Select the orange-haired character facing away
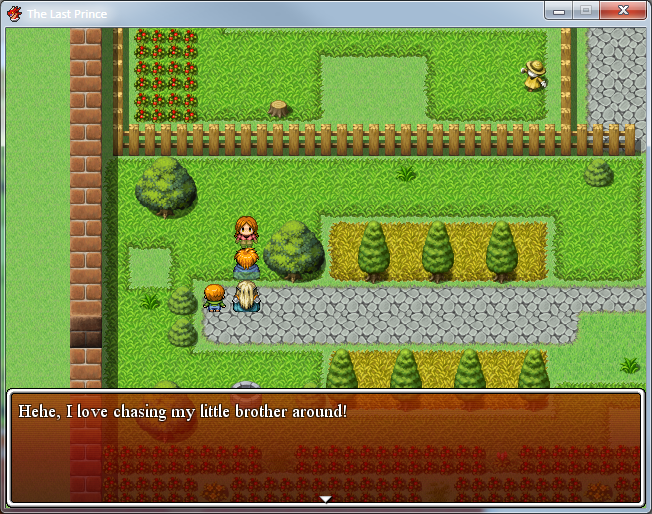This screenshot has width=652, height=514. click(x=246, y=264)
